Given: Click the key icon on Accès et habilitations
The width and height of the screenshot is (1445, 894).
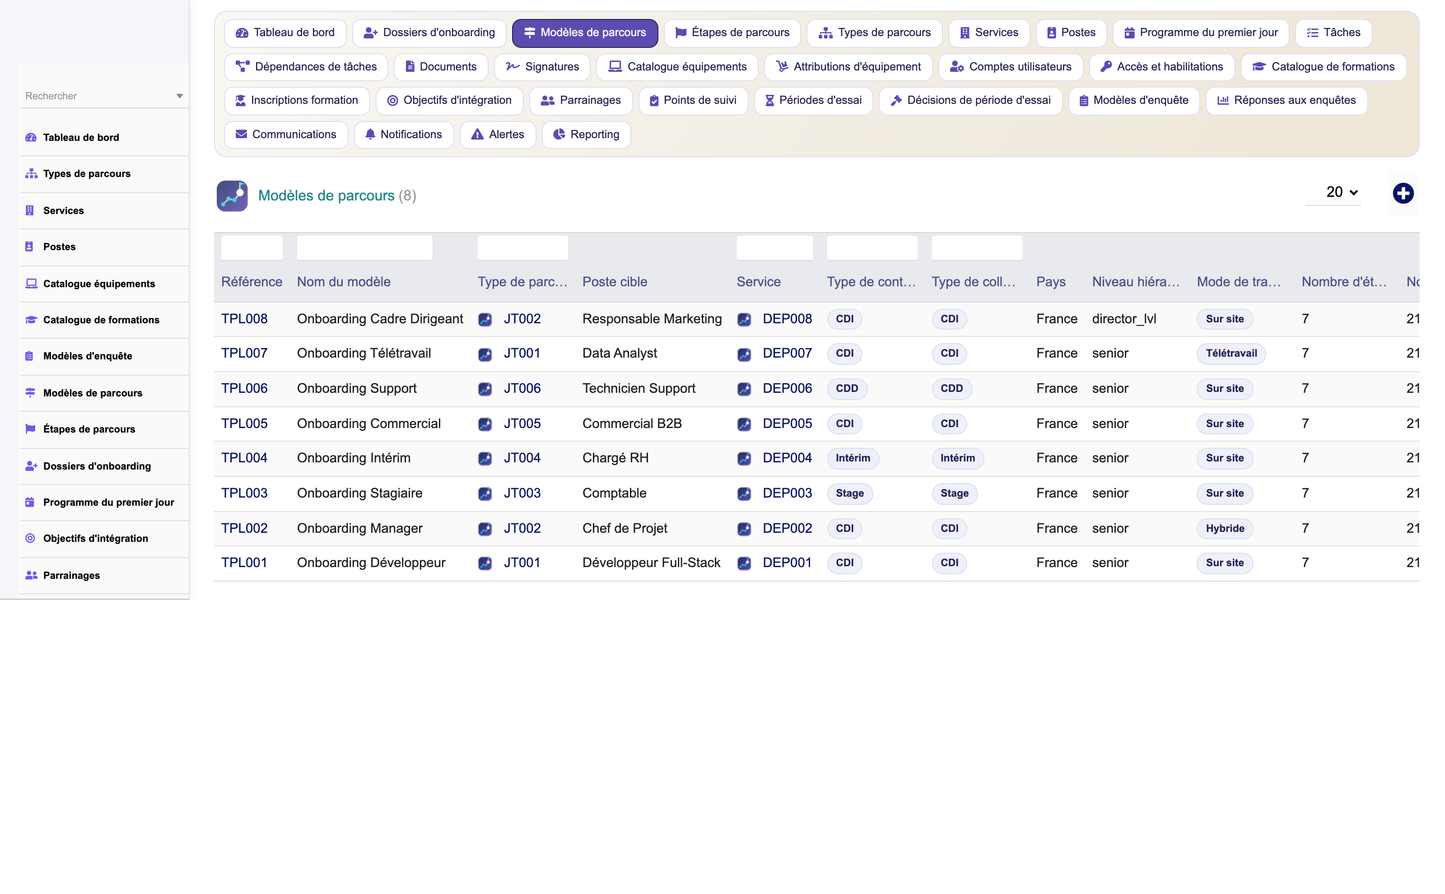Looking at the screenshot, I should [1106, 67].
